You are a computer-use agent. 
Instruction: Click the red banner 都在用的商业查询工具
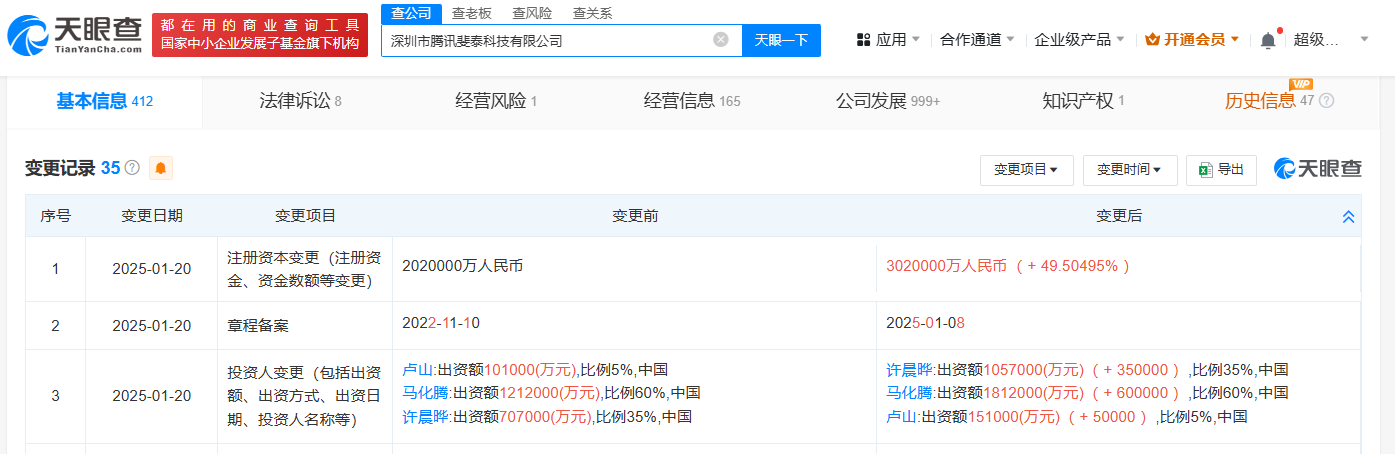pos(262,35)
